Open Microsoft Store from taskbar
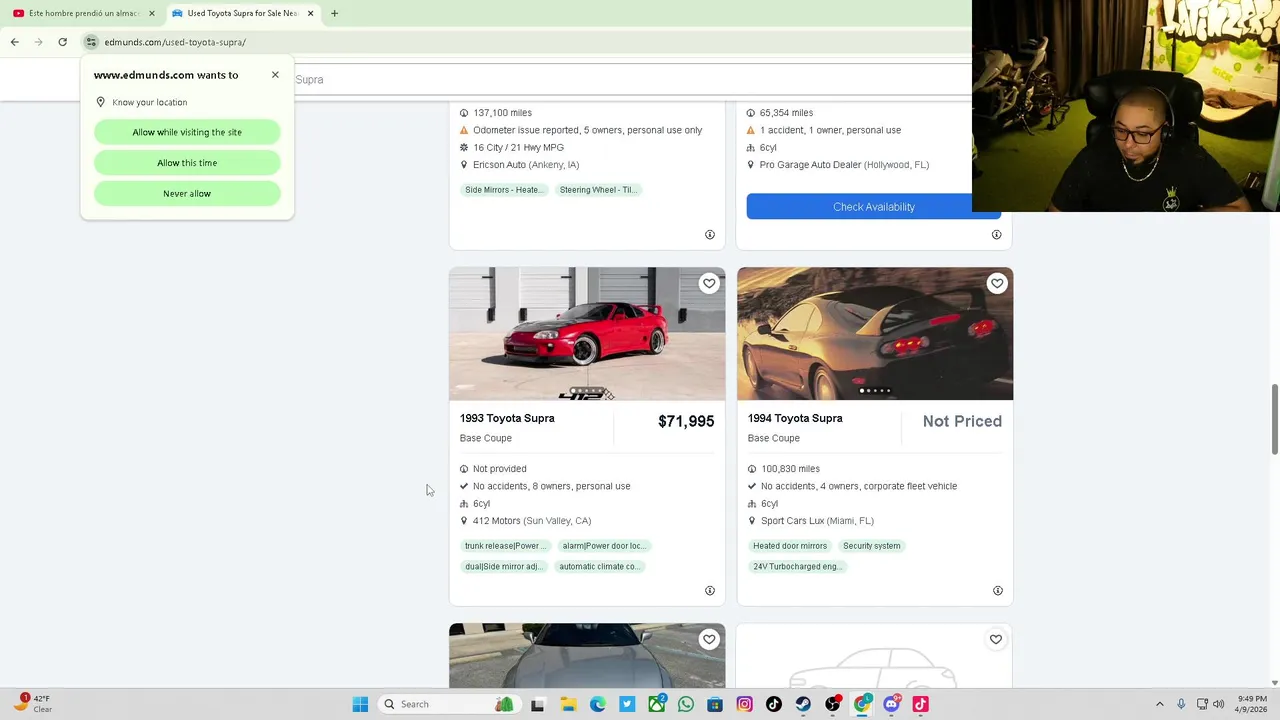The width and height of the screenshot is (1280, 720). point(715,704)
